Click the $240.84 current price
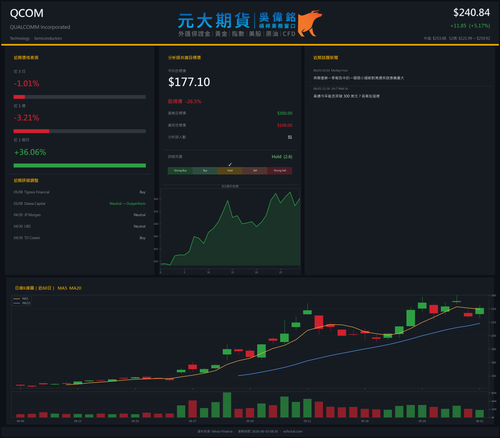The height and width of the screenshot is (438, 500). (x=471, y=13)
